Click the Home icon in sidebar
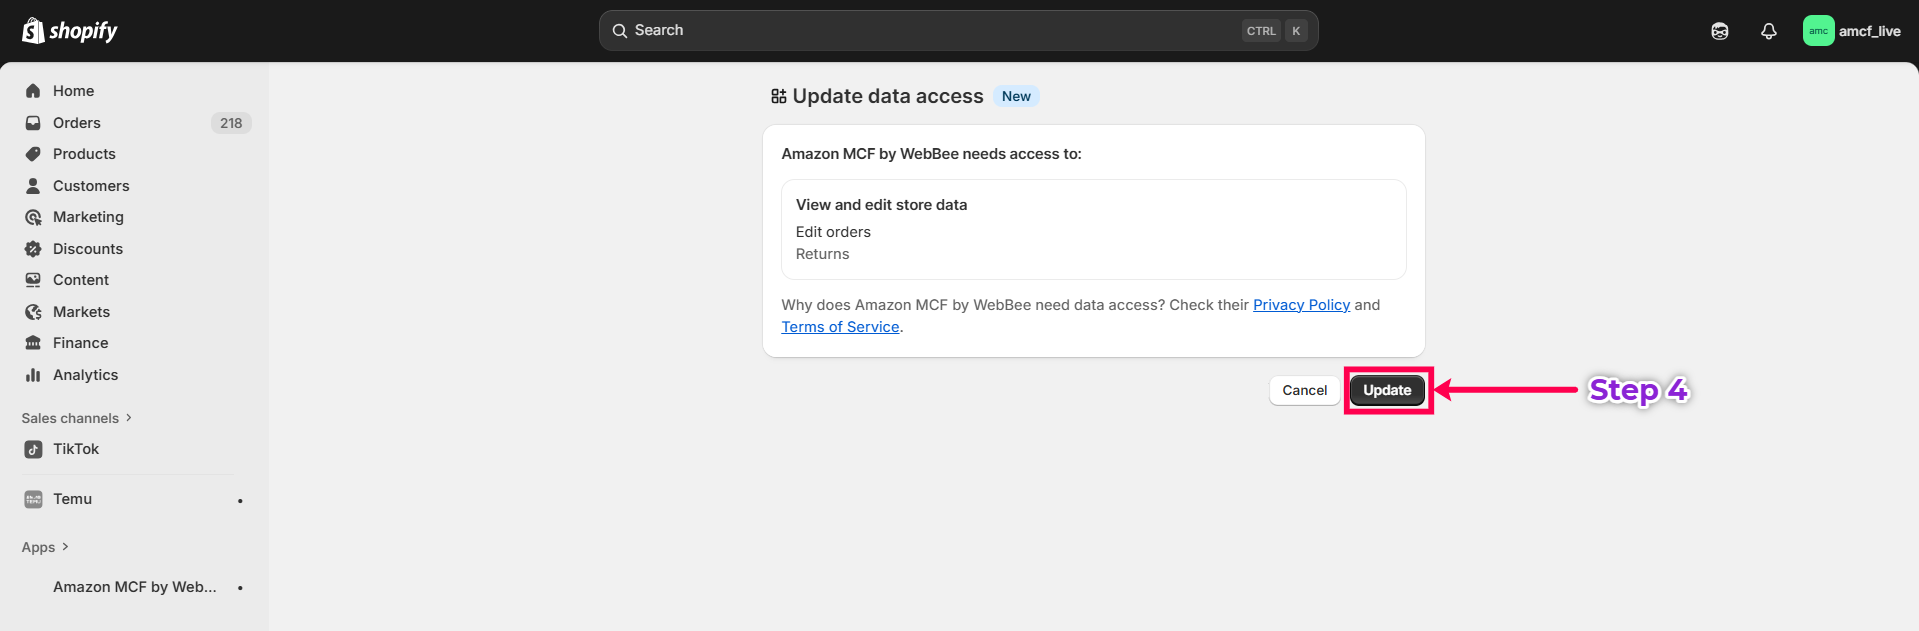The height and width of the screenshot is (631, 1919). pos(33,91)
